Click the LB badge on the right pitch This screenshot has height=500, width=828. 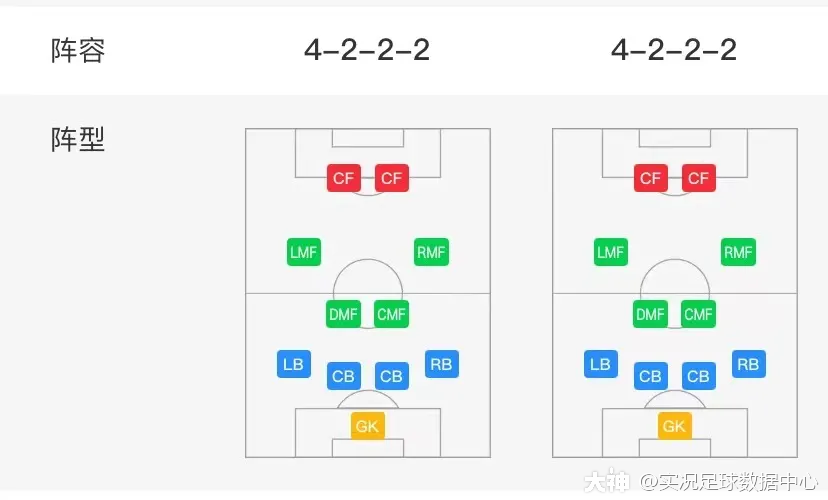(x=600, y=364)
